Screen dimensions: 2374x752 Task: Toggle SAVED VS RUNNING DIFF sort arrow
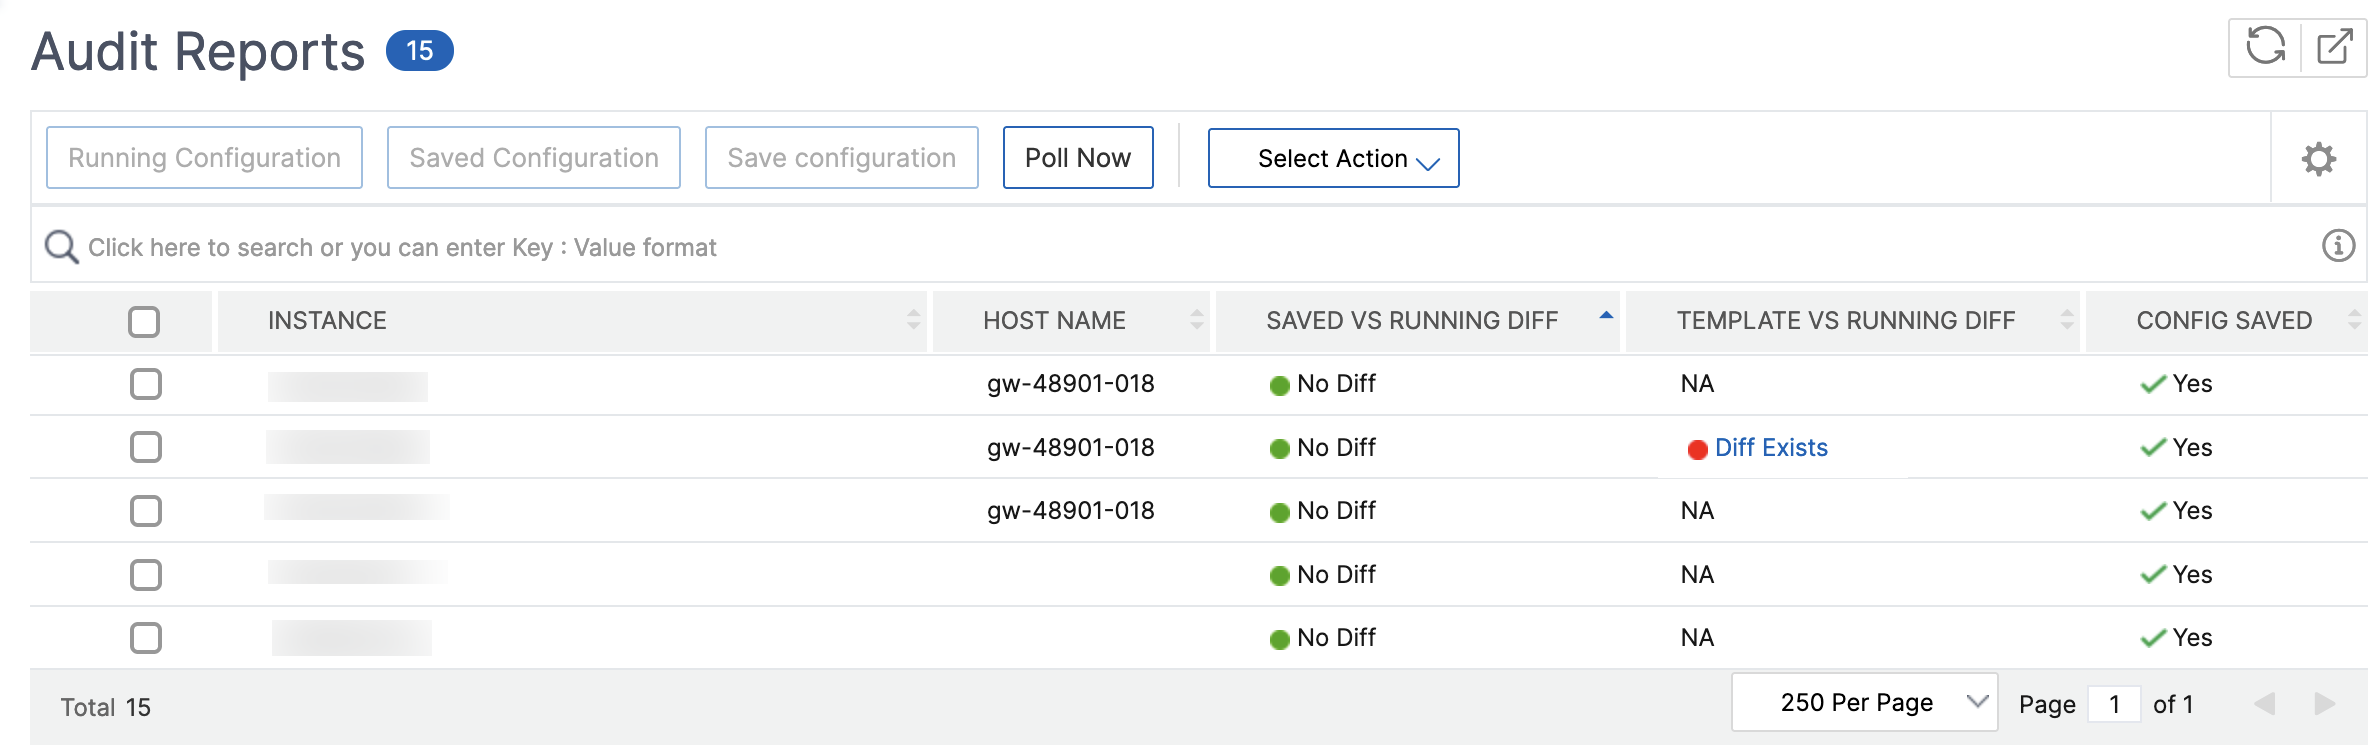pyautogui.click(x=1606, y=315)
